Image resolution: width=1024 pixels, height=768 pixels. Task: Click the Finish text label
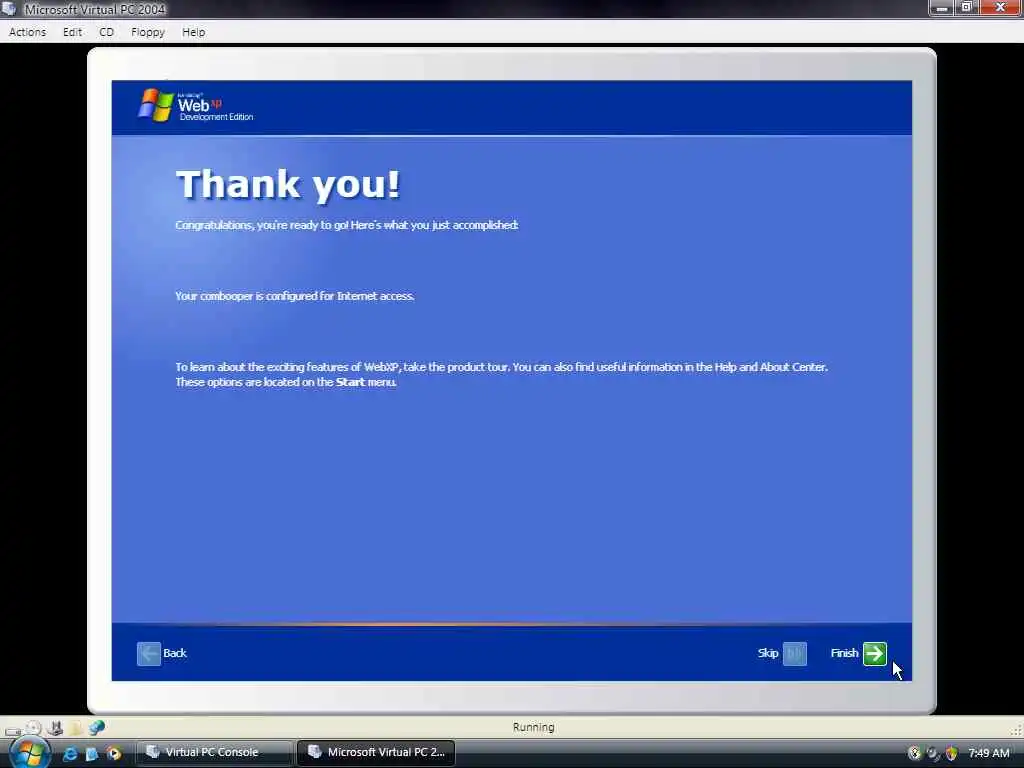pyautogui.click(x=844, y=653)
